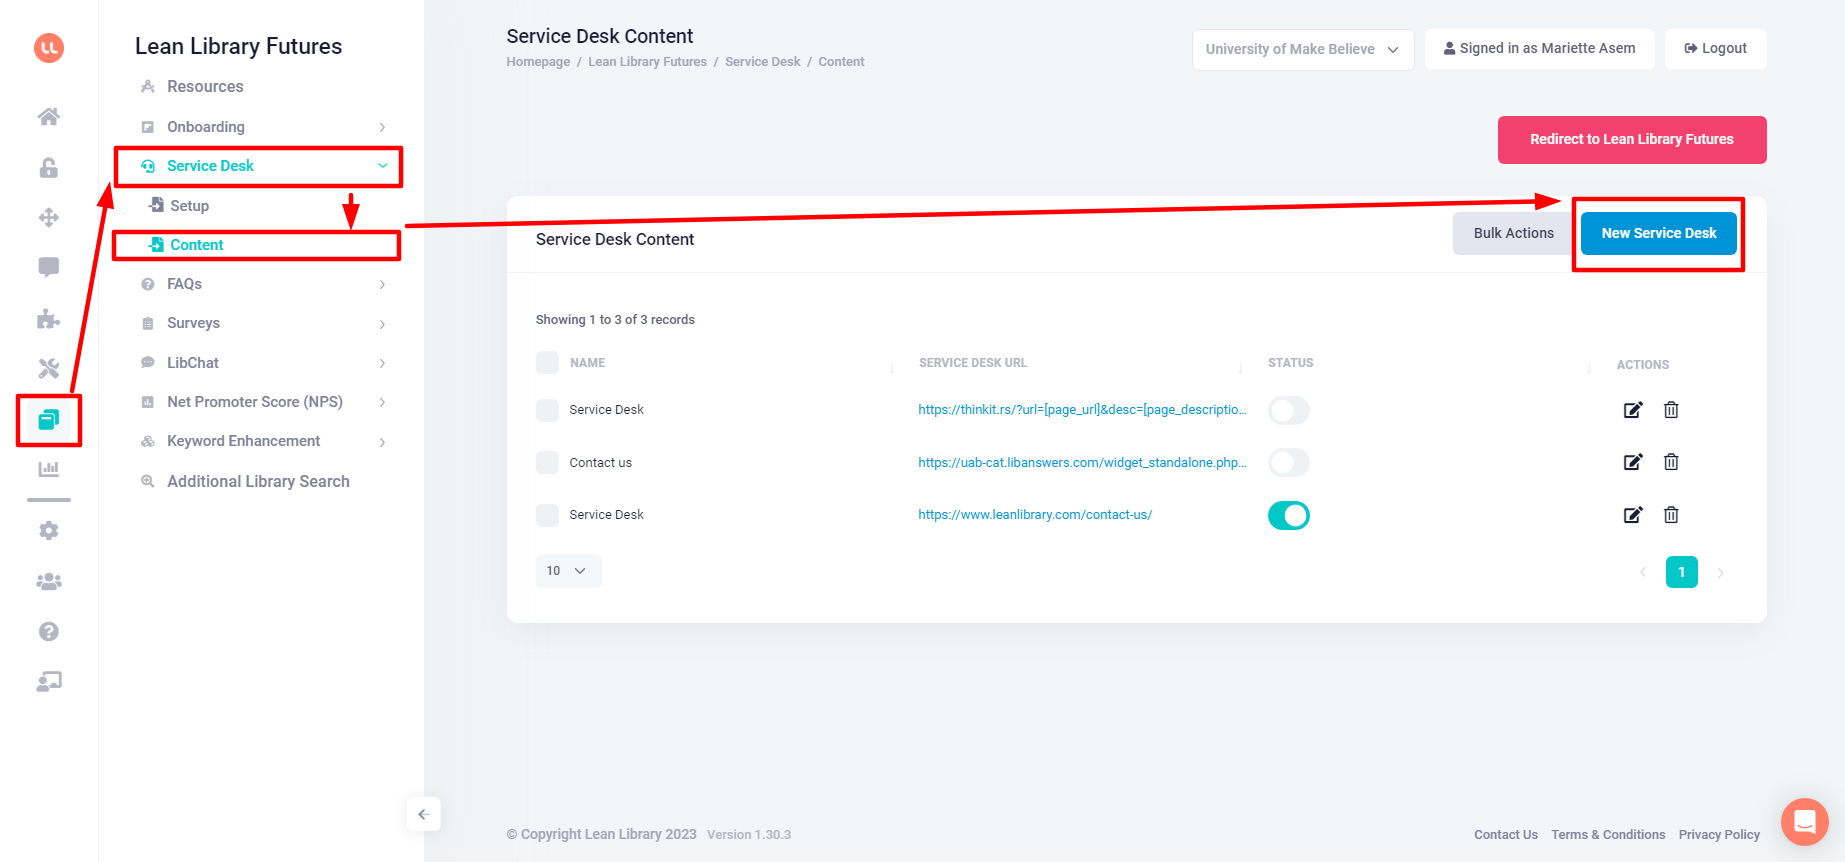Collapse the Service Desk menu chevron

coord(382,166)
